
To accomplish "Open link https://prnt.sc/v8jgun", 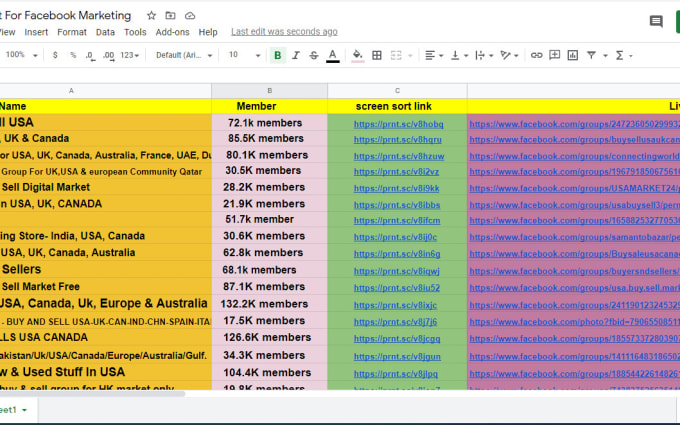I will tap(397, 356).
